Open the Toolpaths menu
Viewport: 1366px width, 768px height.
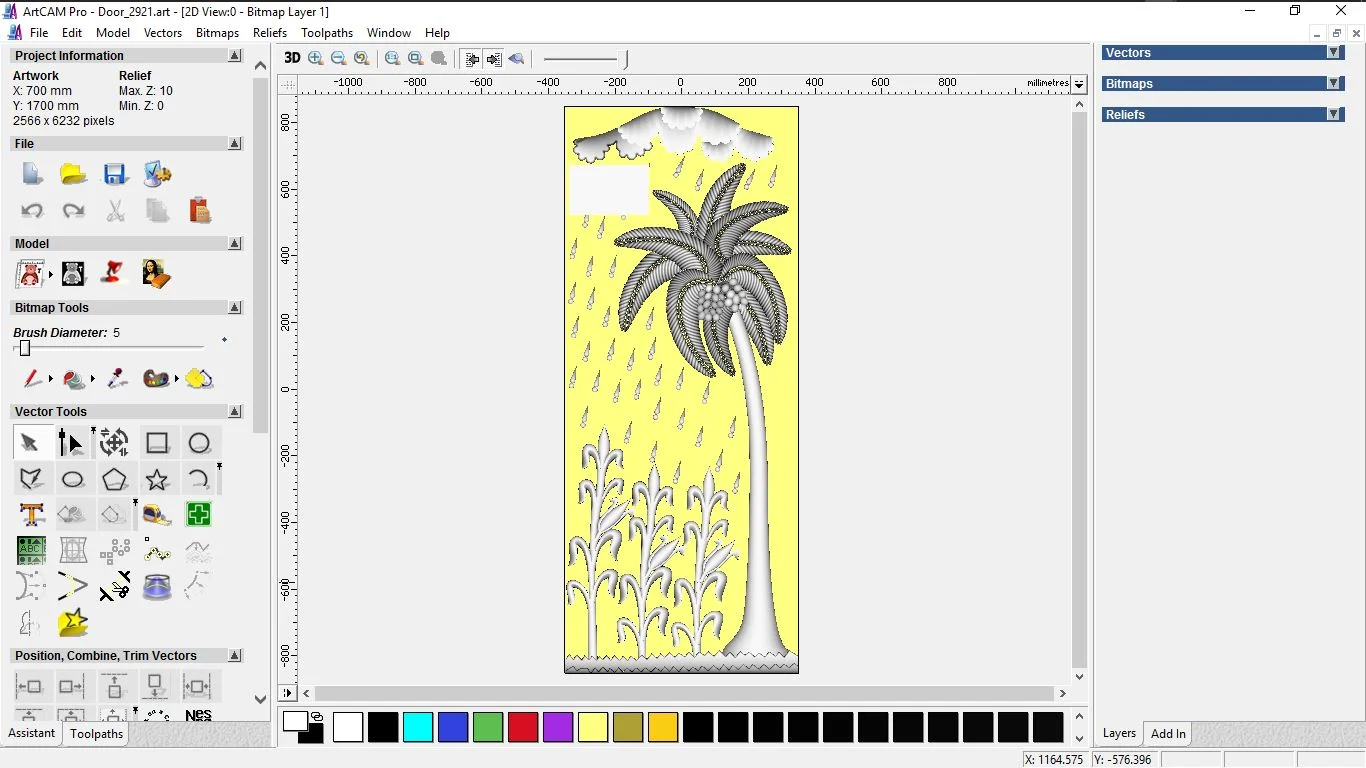326,33
